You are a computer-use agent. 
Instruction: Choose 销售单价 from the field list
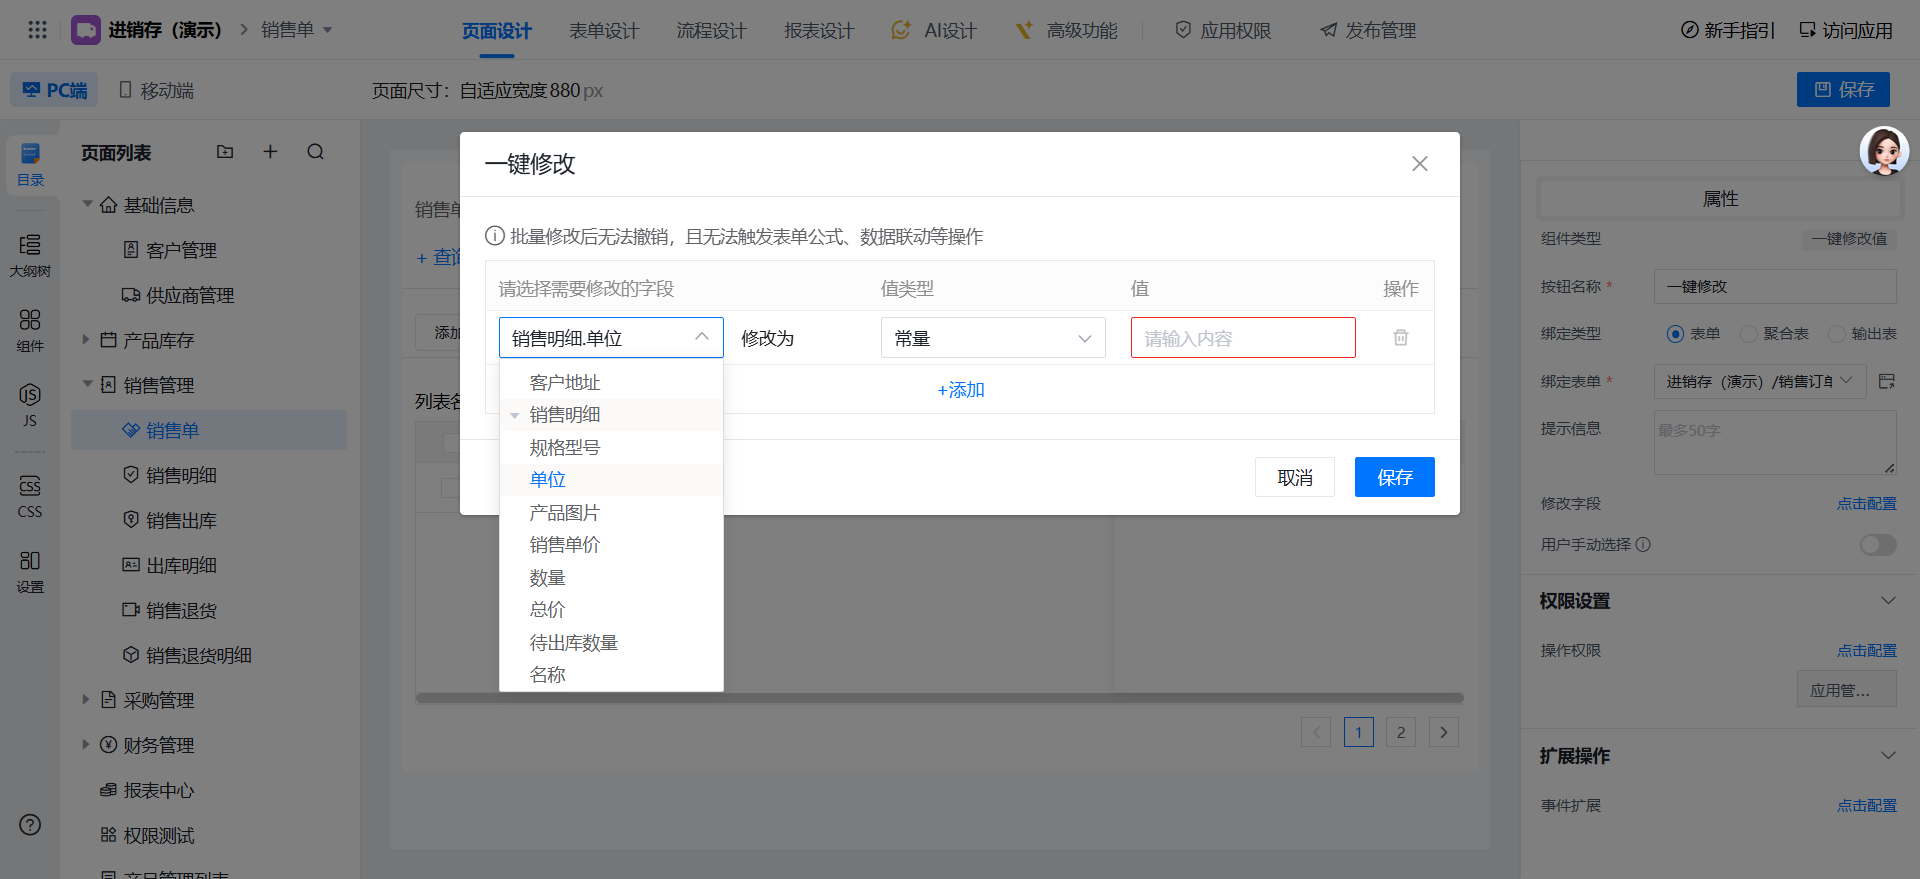[565, 545]
